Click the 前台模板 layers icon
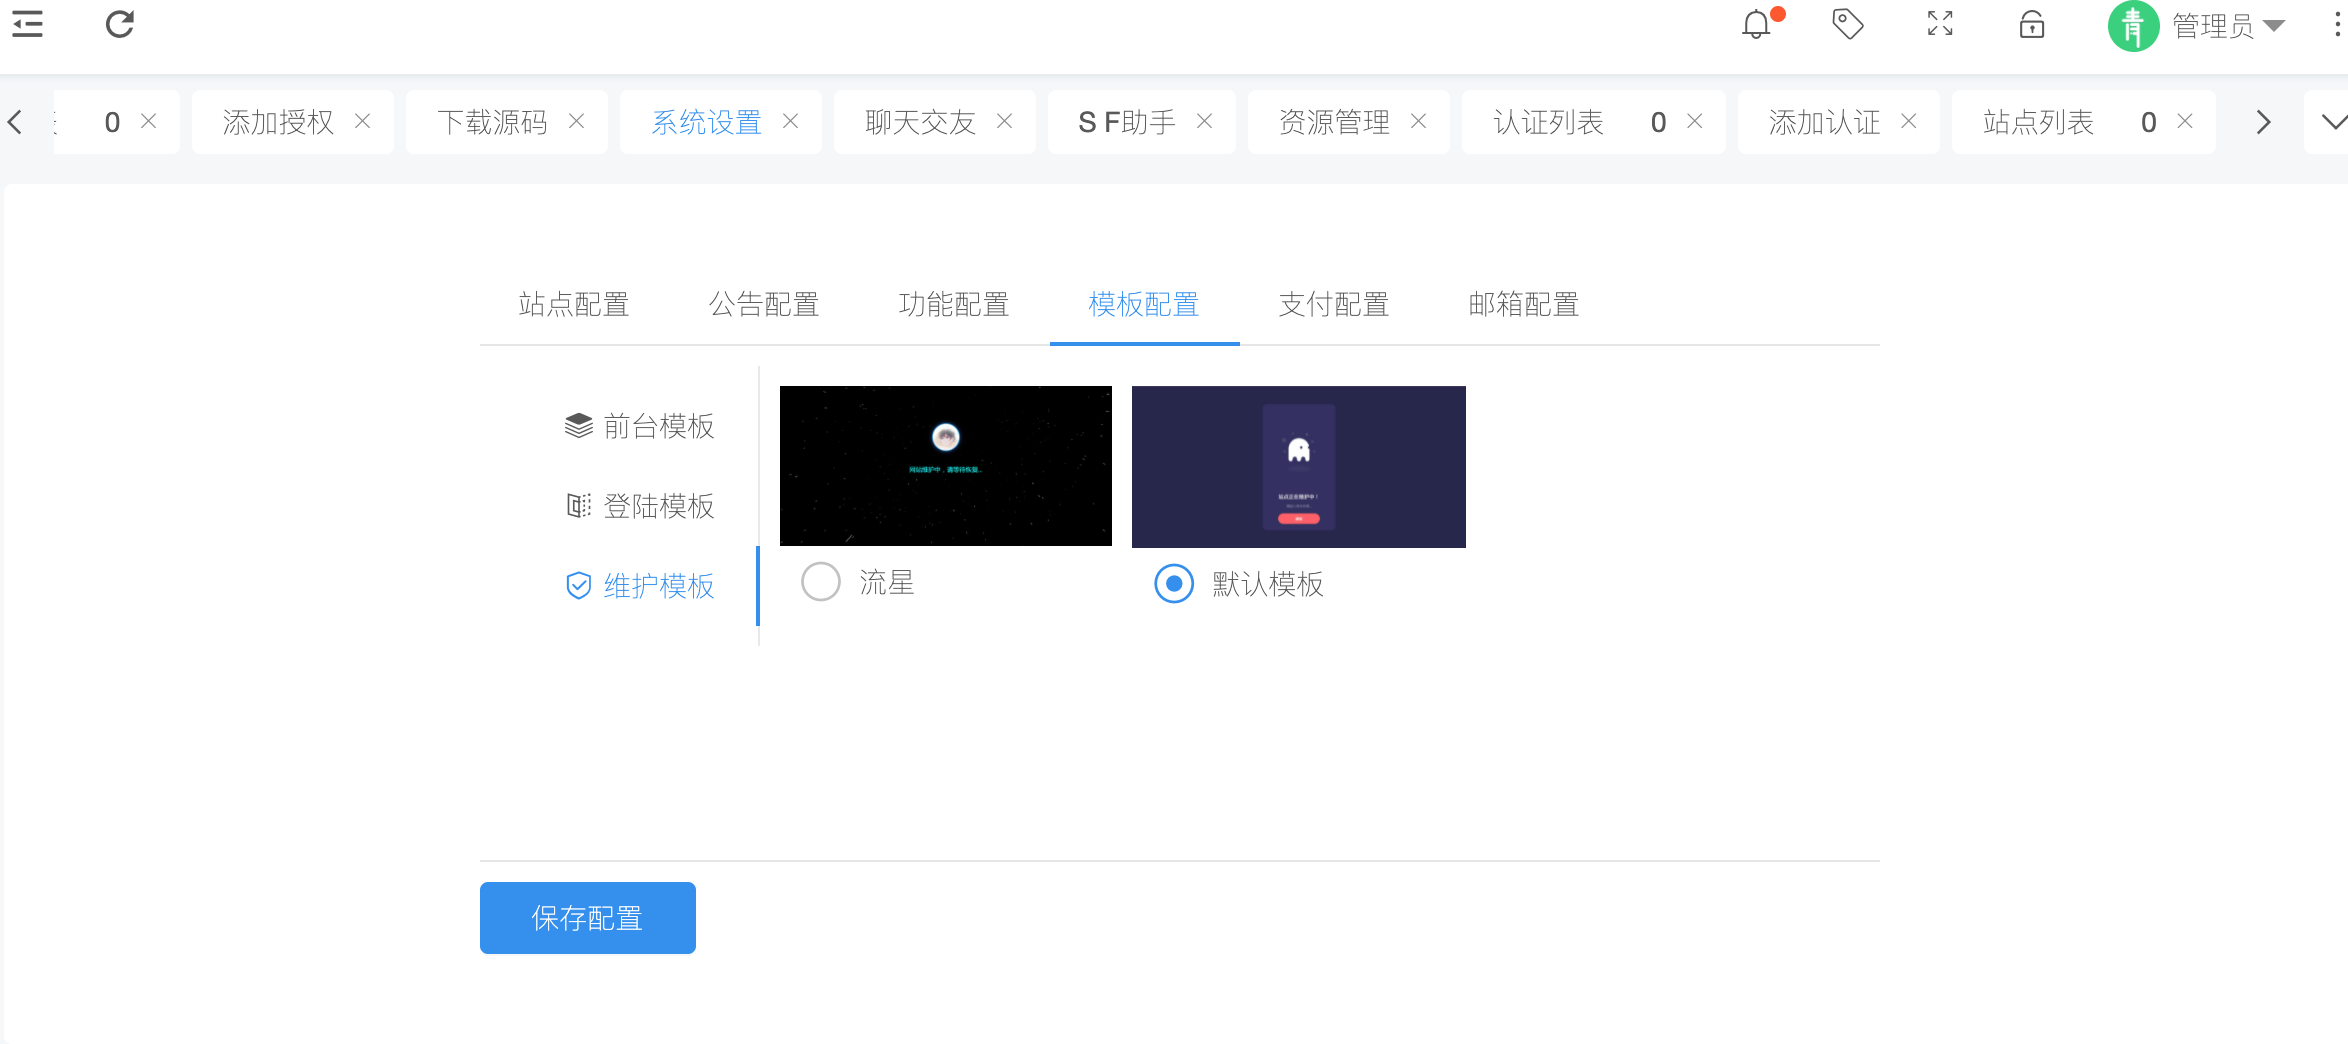The height and width of the screenshot is (1044, 2348). (579, 426)
